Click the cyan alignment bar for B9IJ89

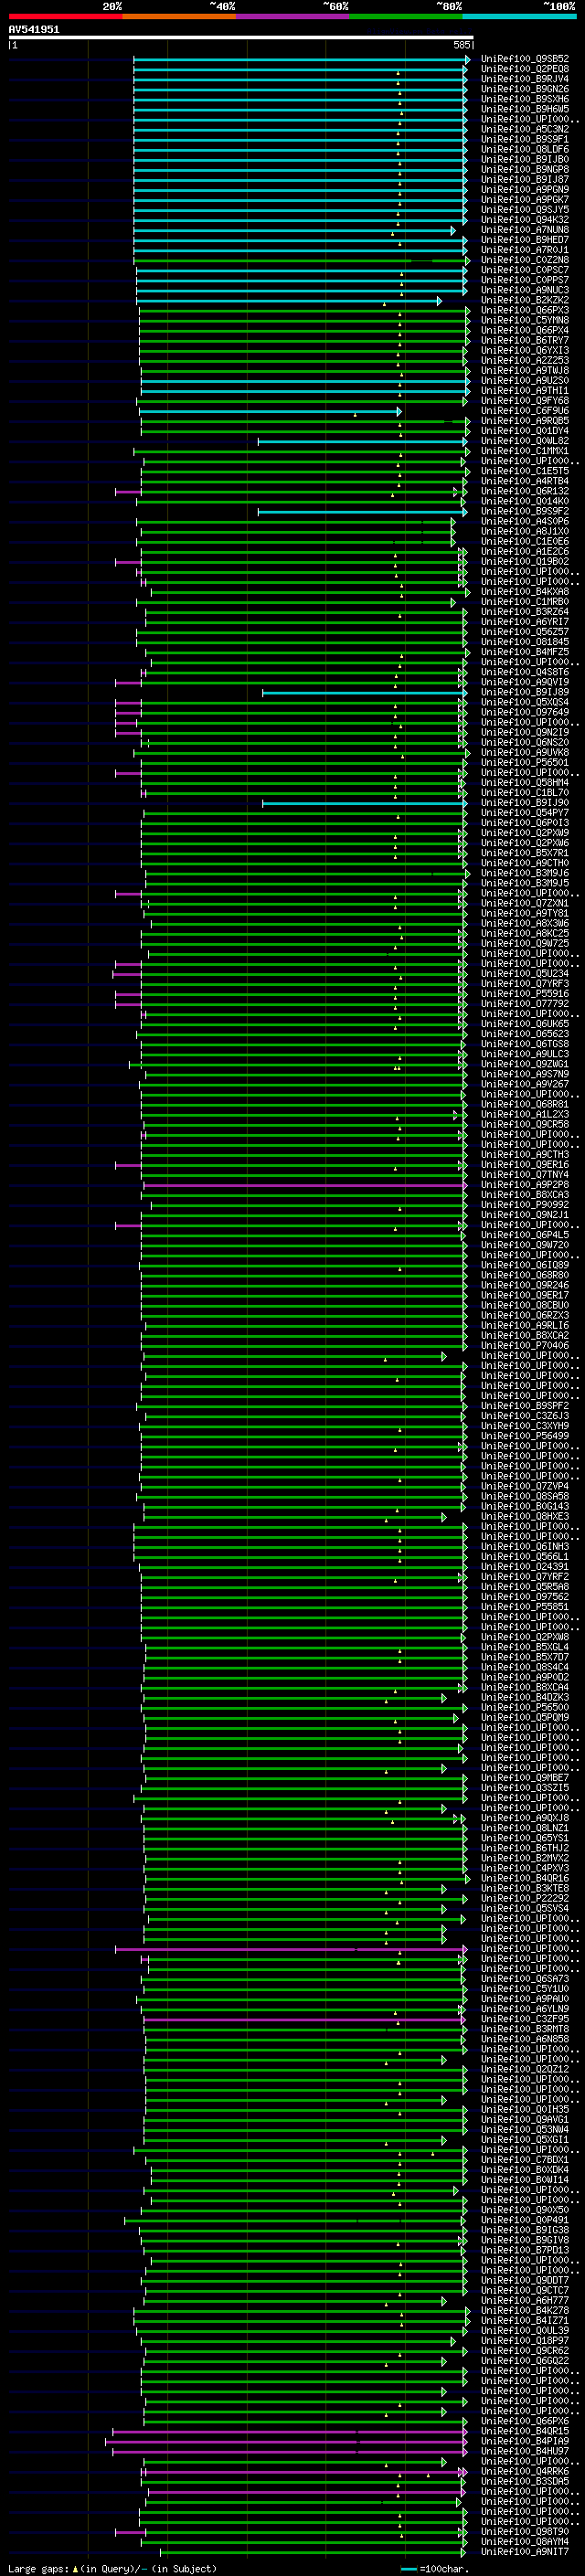pos(365,692)
